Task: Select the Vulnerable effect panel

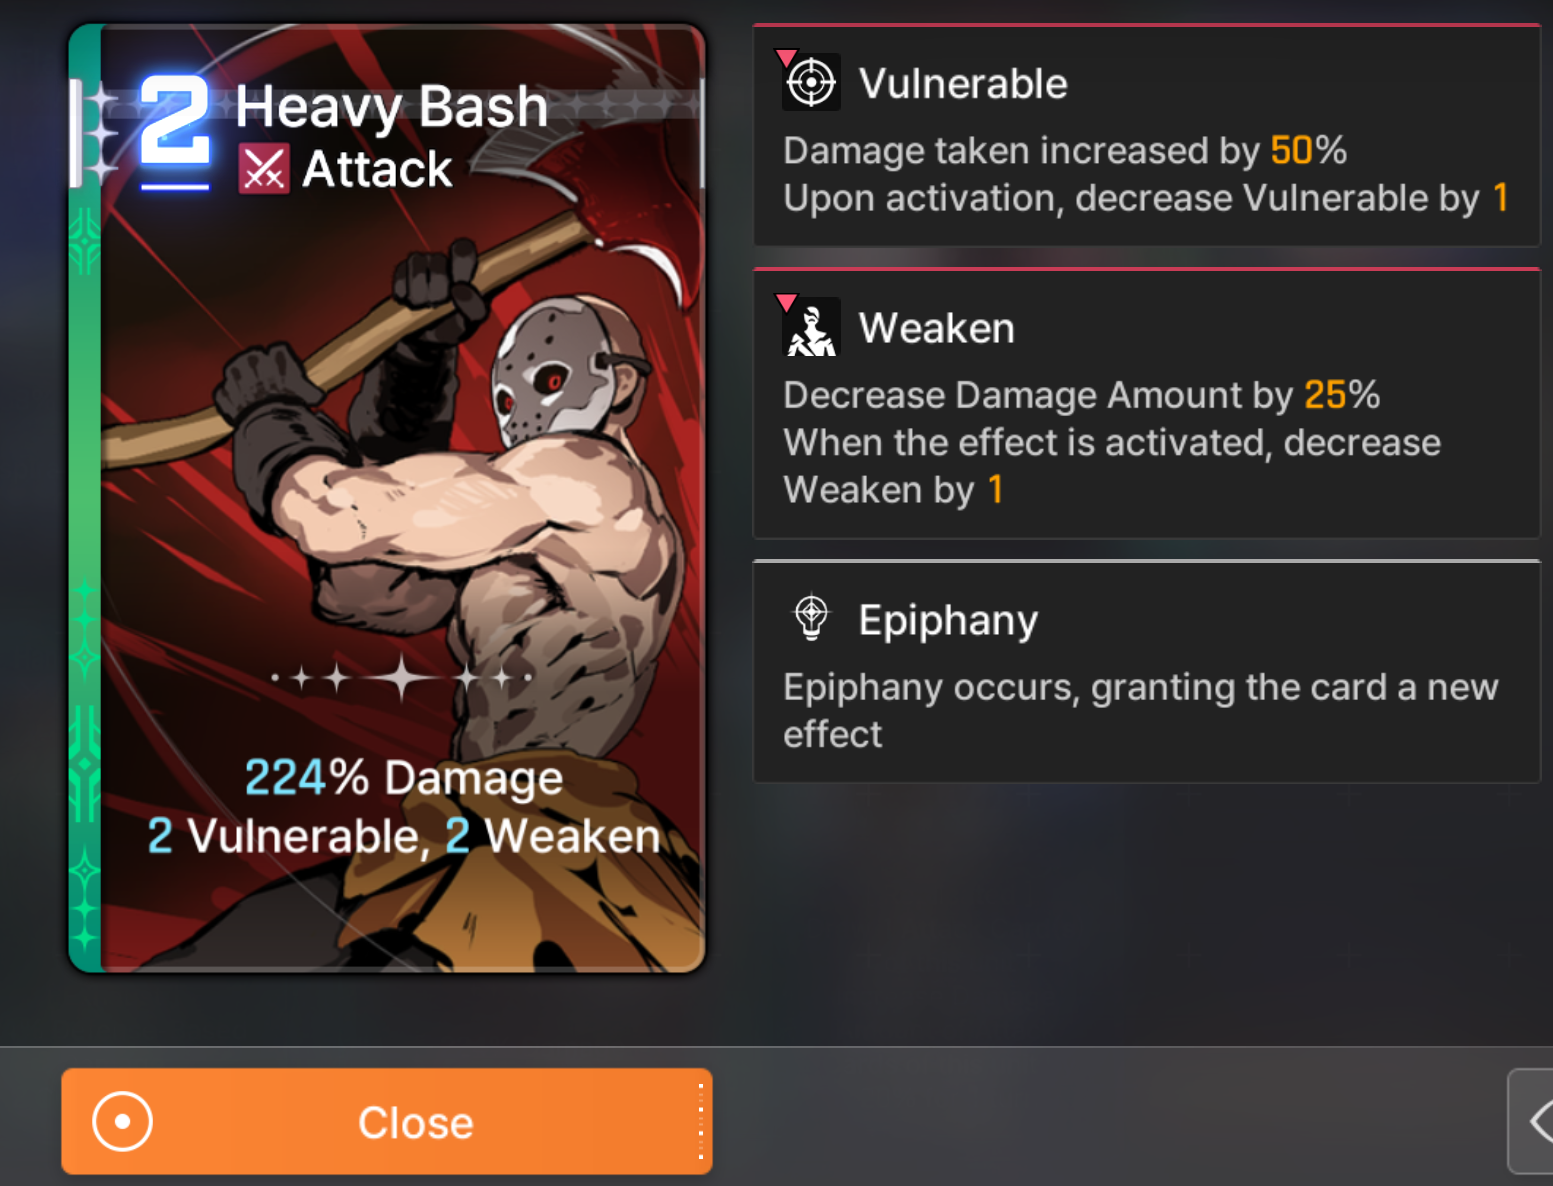Action: [x=1146, y=136]
